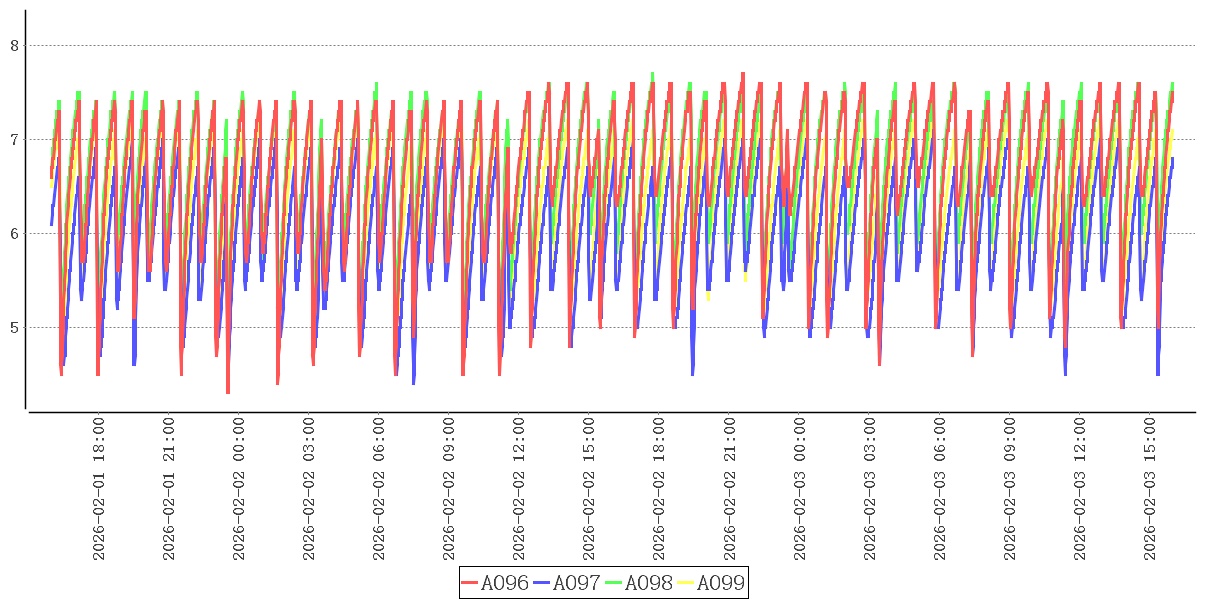Click the A099 legend label
Viewport: 1207px width, 600px height.
click(x=721, y=583)
